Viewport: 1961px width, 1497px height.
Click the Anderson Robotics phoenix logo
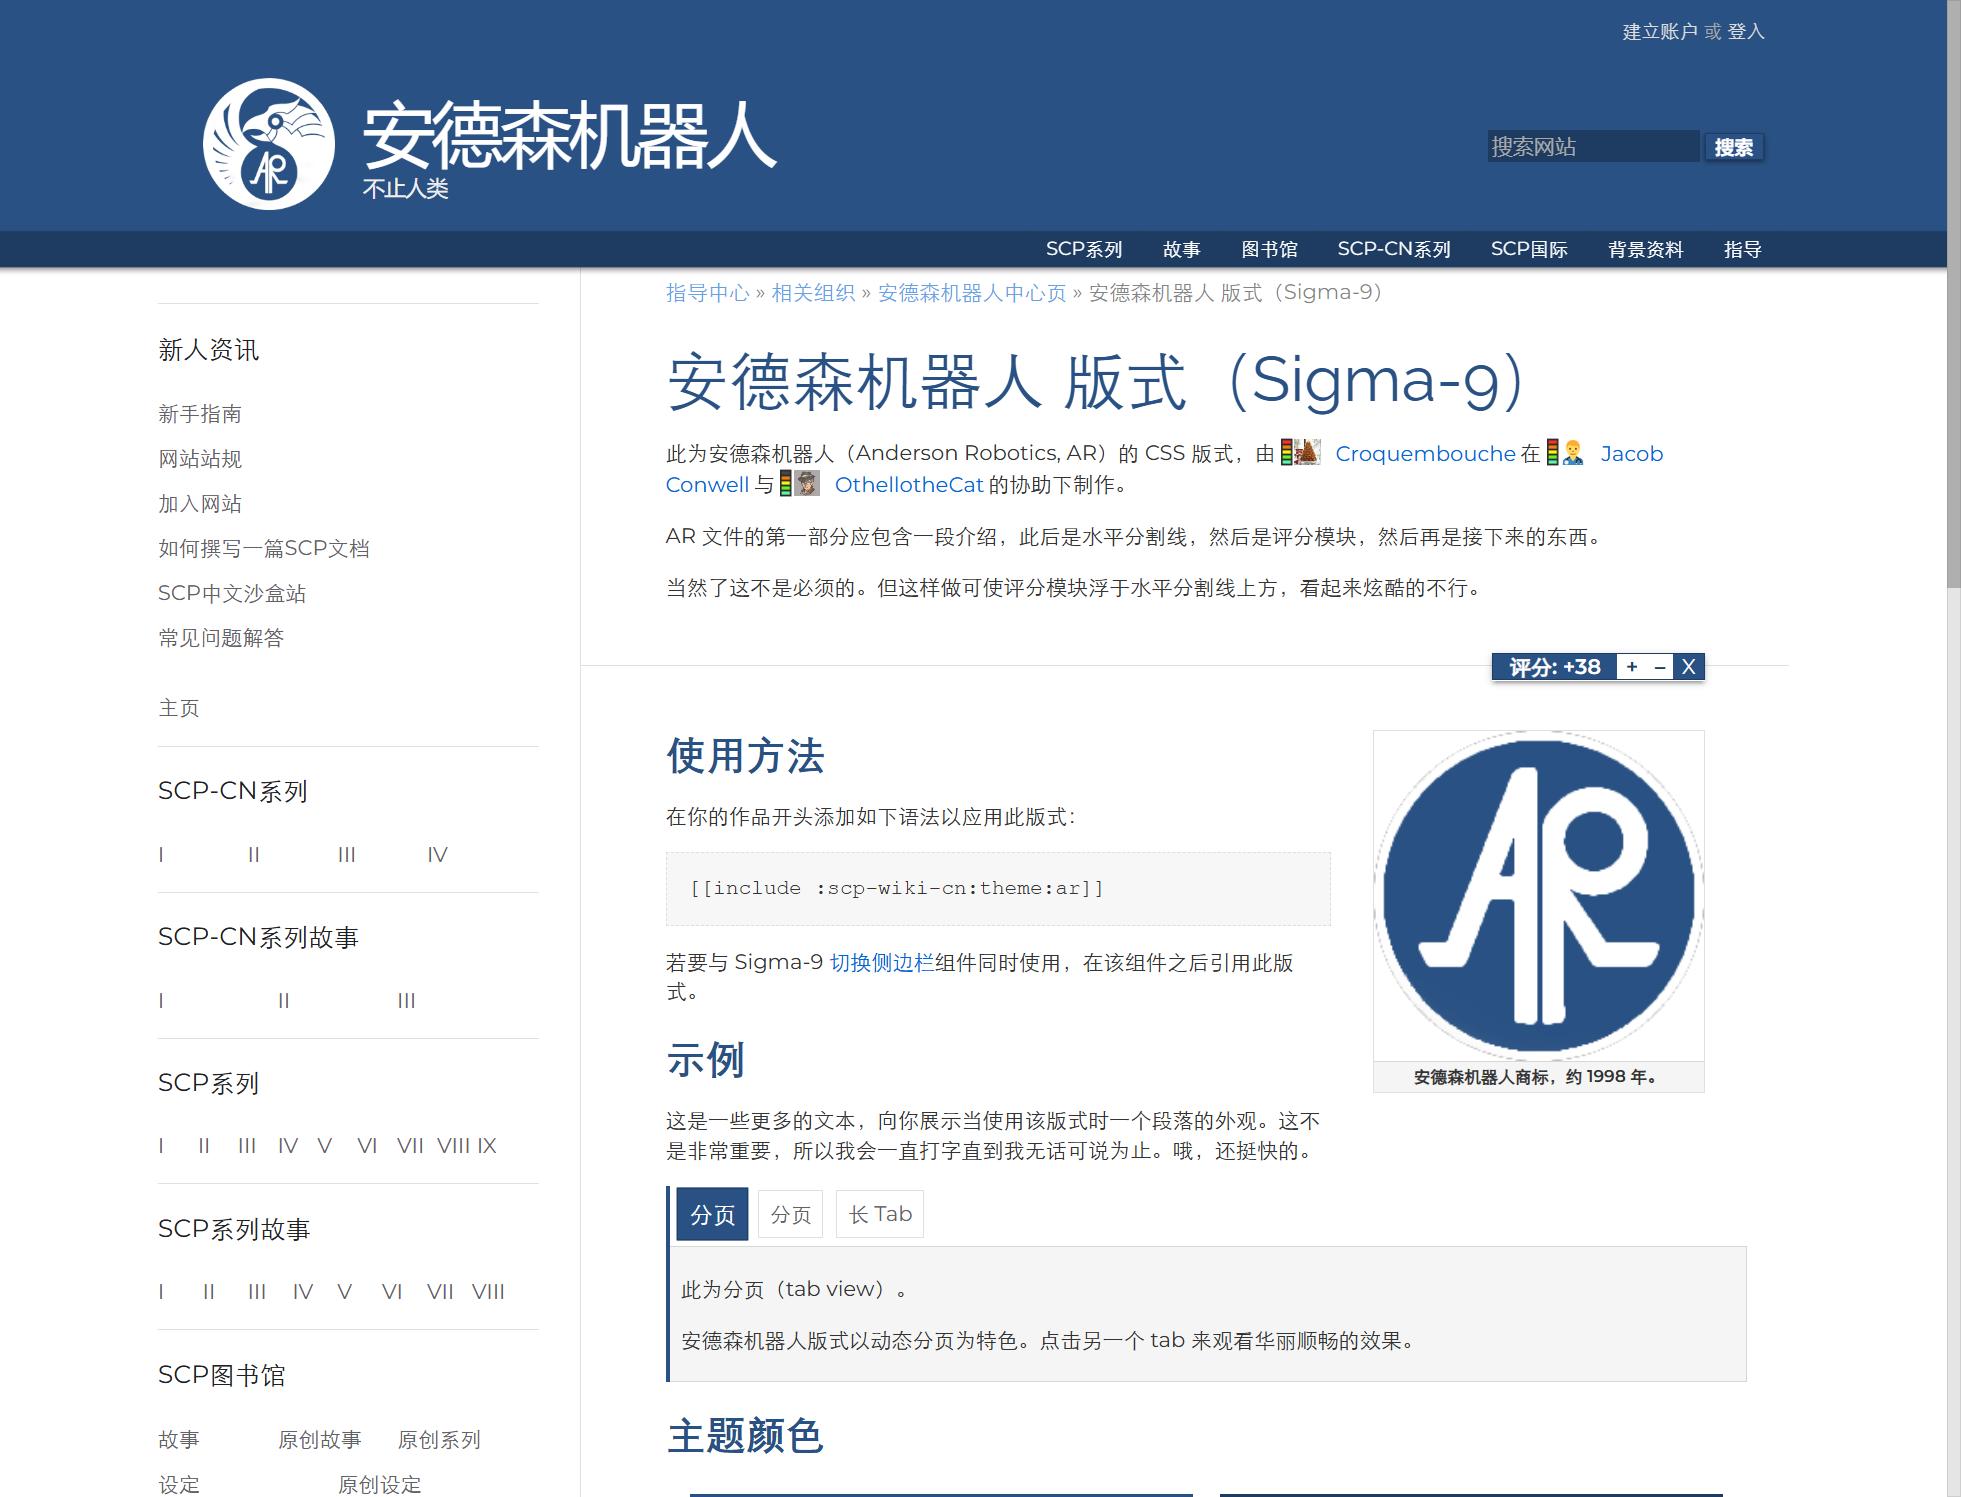click(268, 144)
